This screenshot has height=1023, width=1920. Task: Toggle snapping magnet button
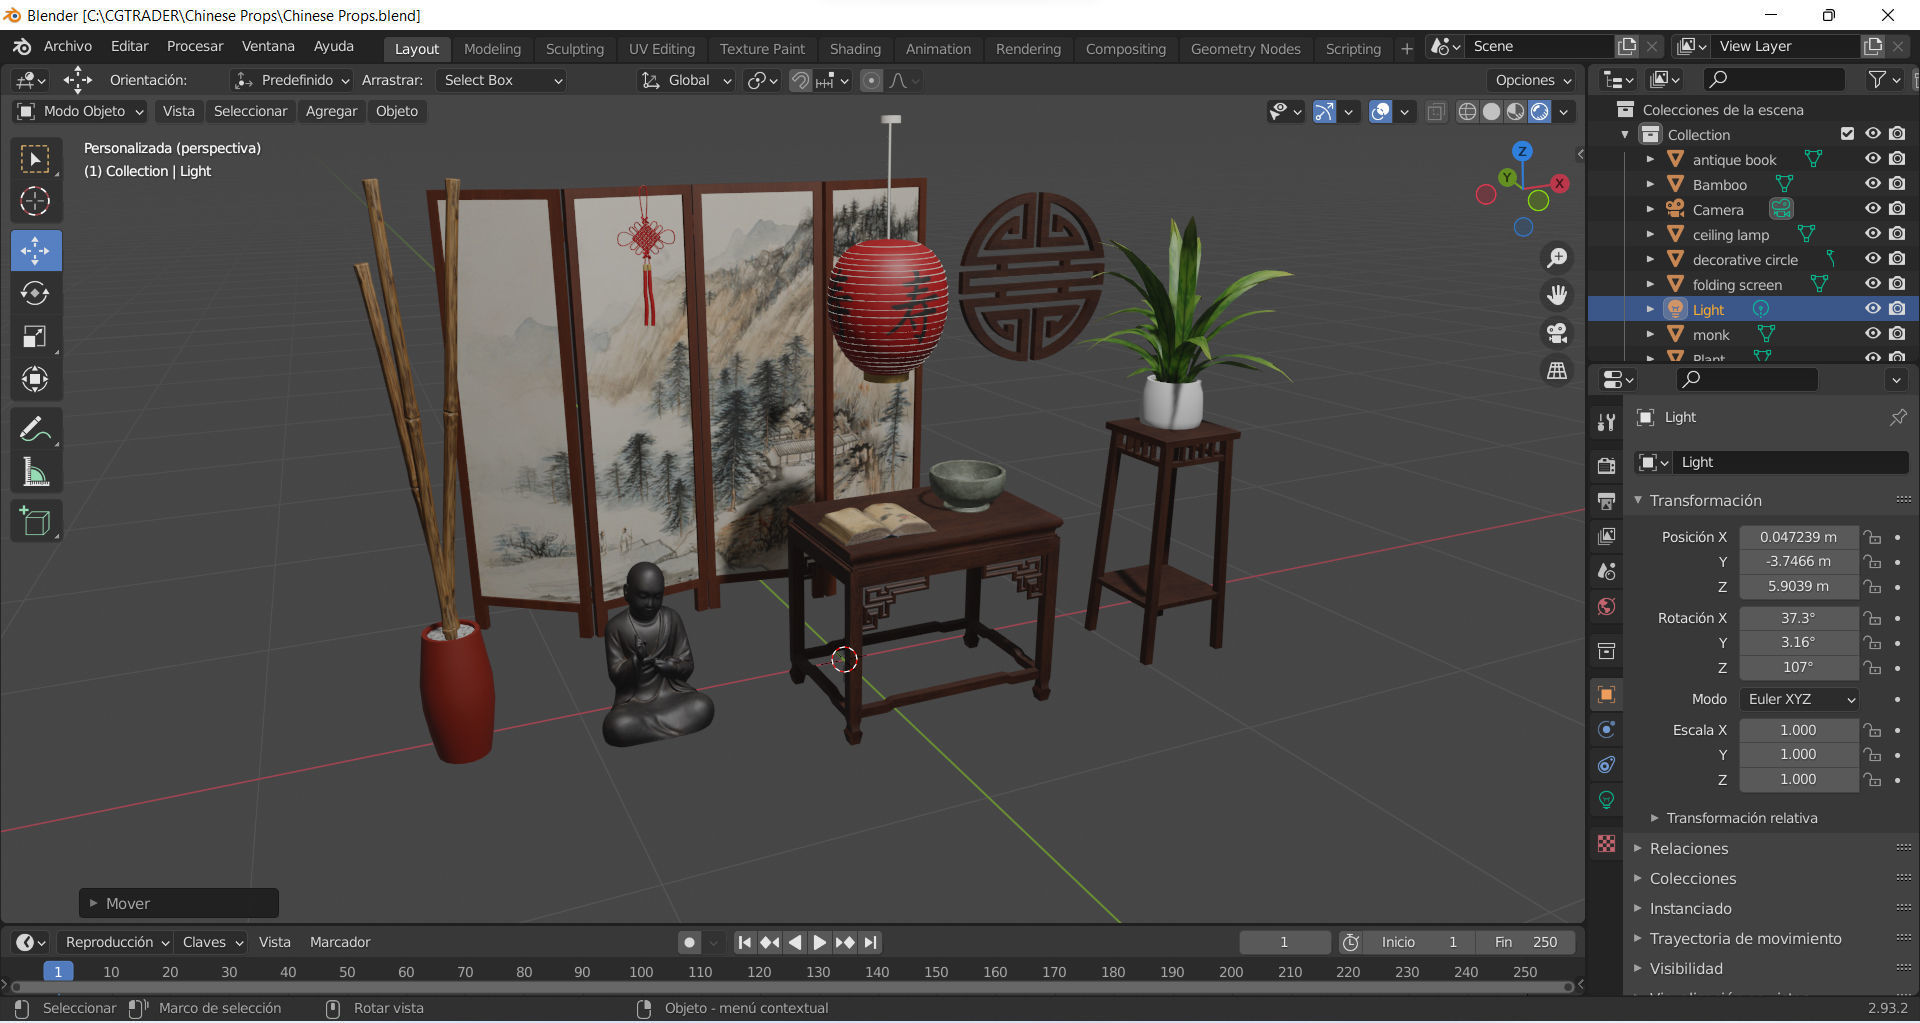800,80
